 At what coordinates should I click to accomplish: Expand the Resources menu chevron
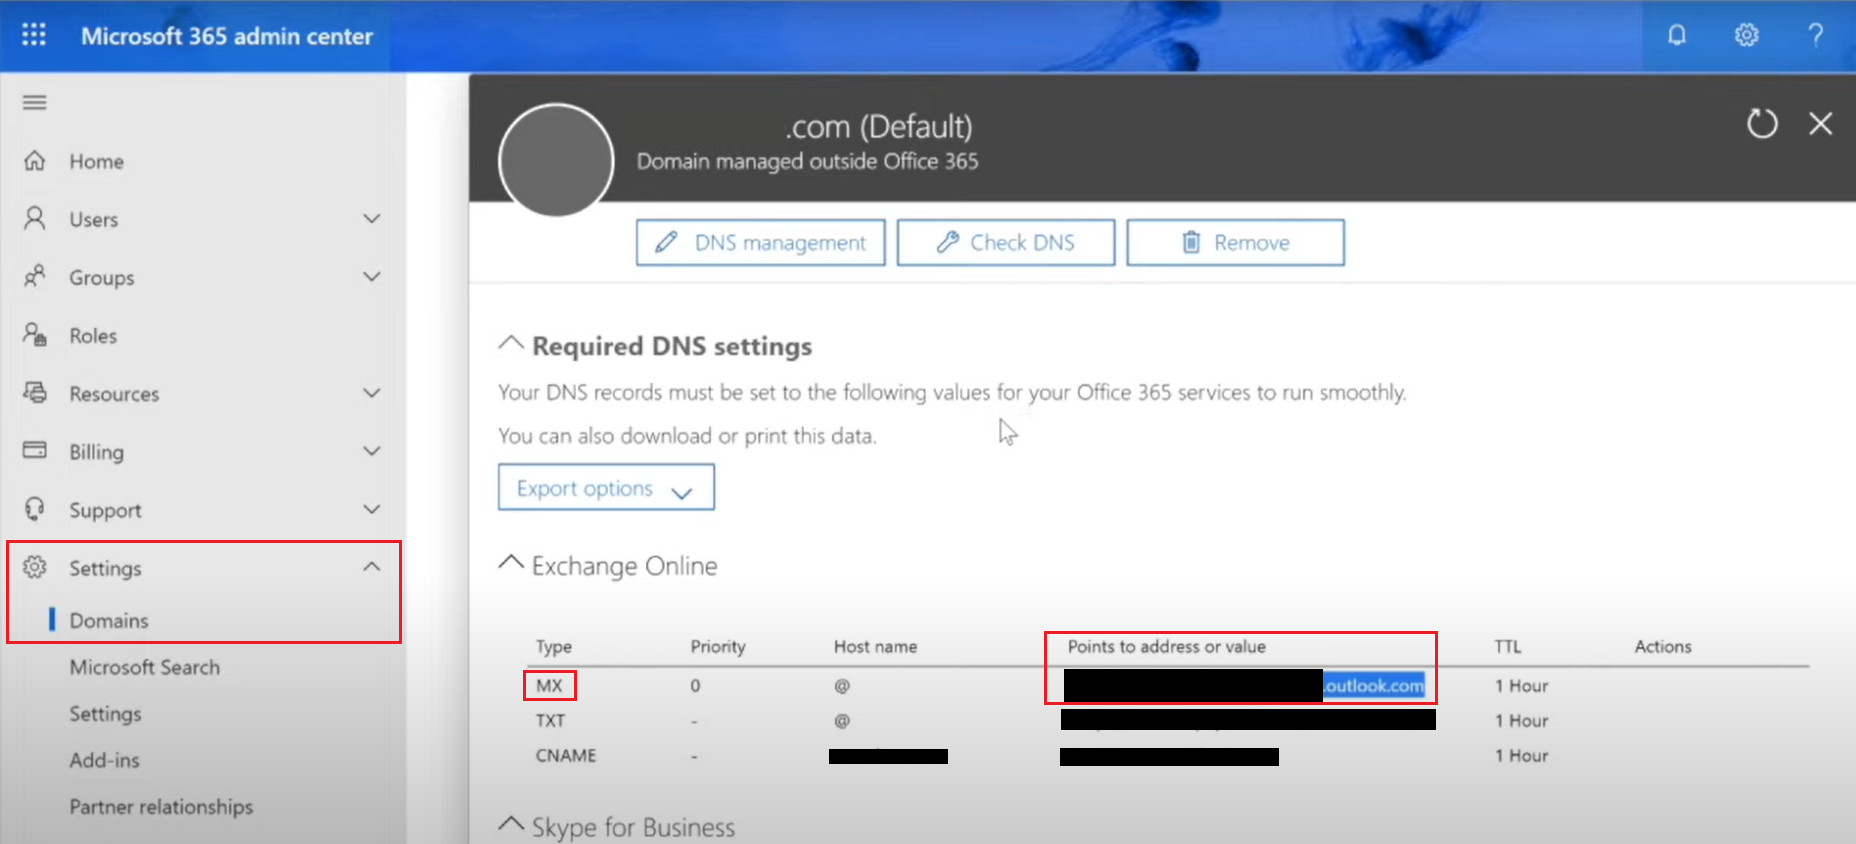(372, 393)
